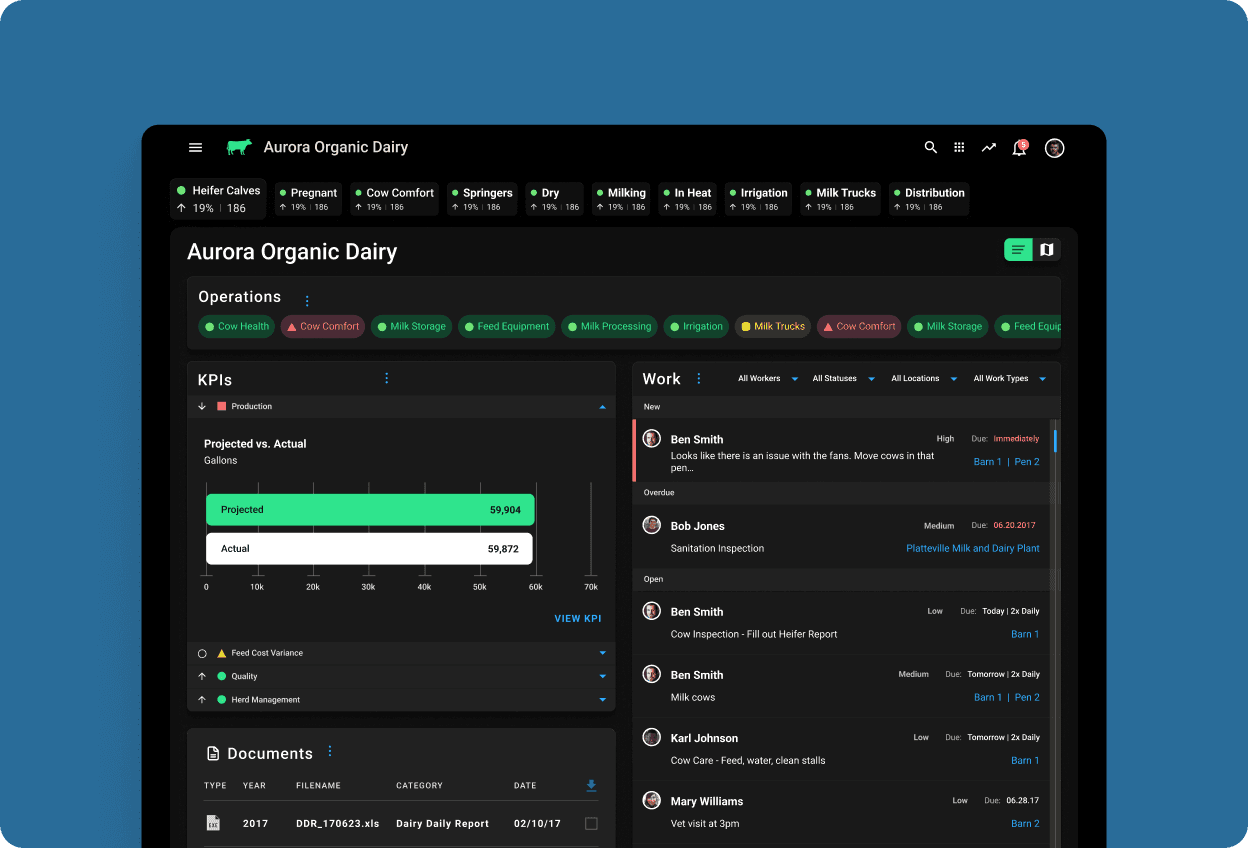Open search with the magnifier icon
Image resolution: width=1248 pixels, height=848 pixels.
(931, 147)
